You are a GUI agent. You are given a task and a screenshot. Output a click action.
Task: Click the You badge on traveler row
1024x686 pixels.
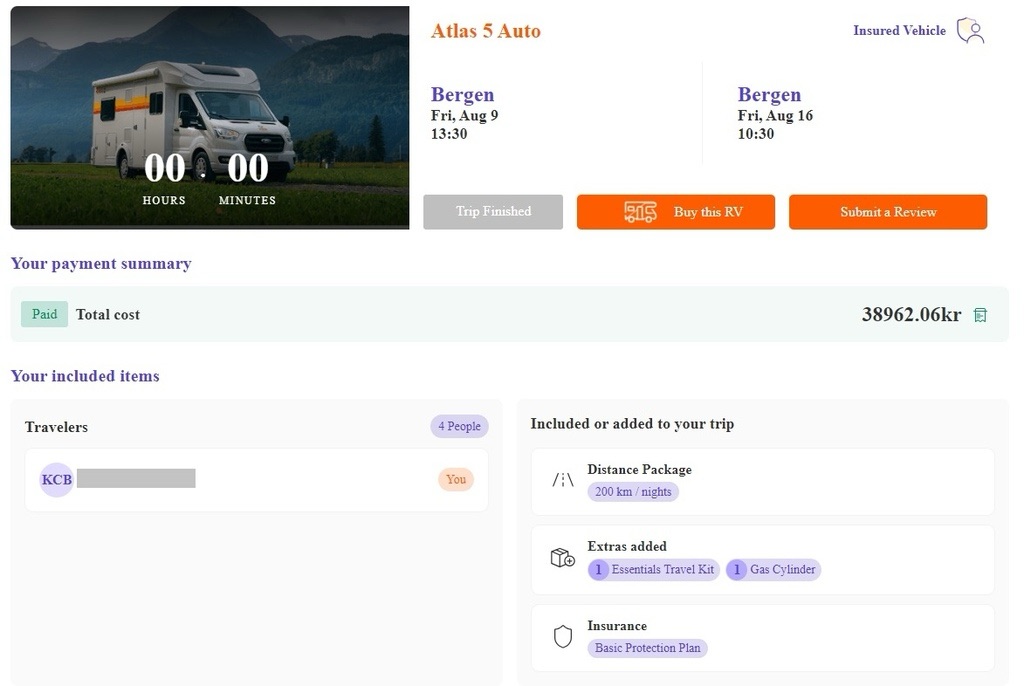456,480
